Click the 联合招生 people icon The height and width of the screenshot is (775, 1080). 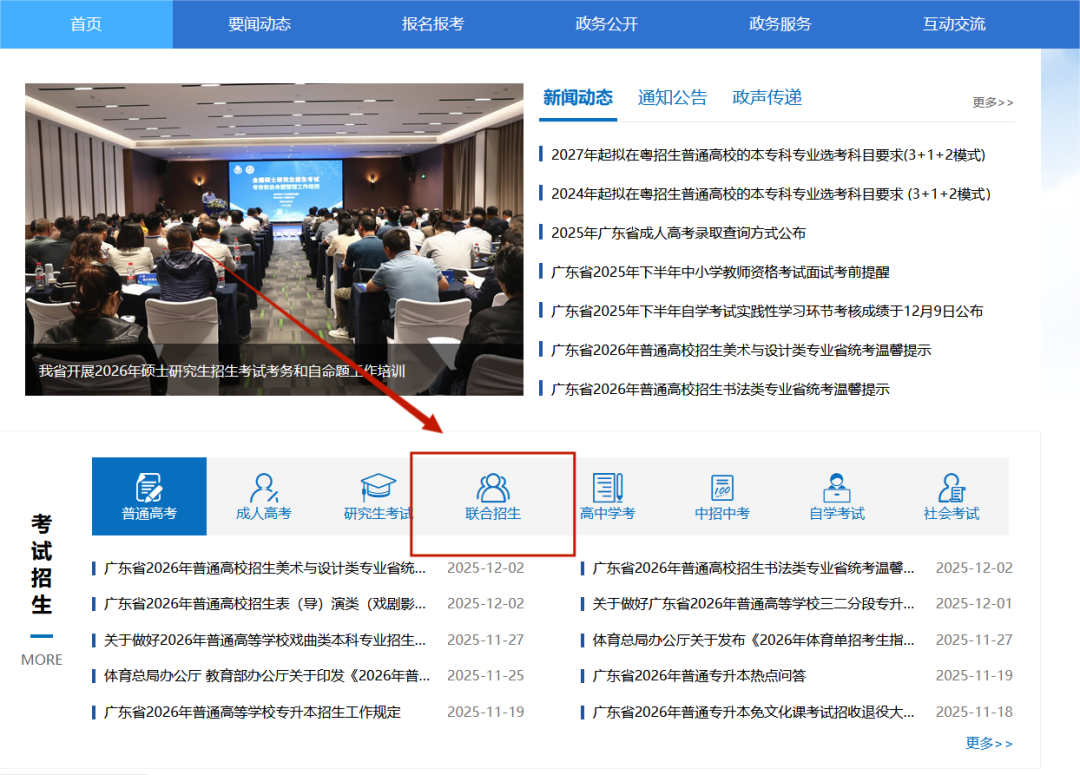(x=493, y=488)
